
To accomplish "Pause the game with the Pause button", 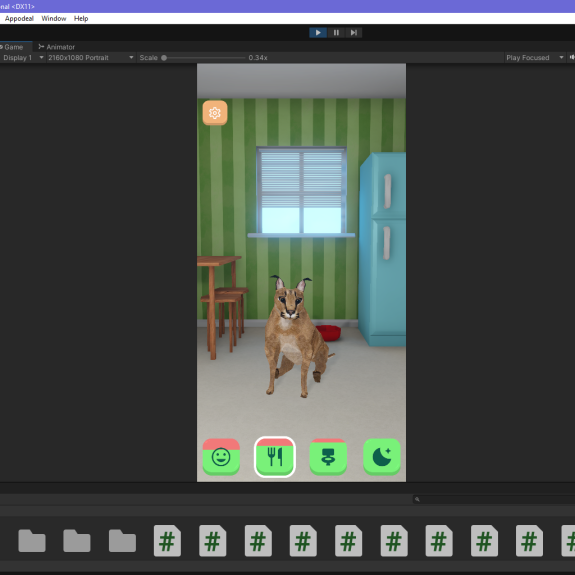I will point(336,33).
